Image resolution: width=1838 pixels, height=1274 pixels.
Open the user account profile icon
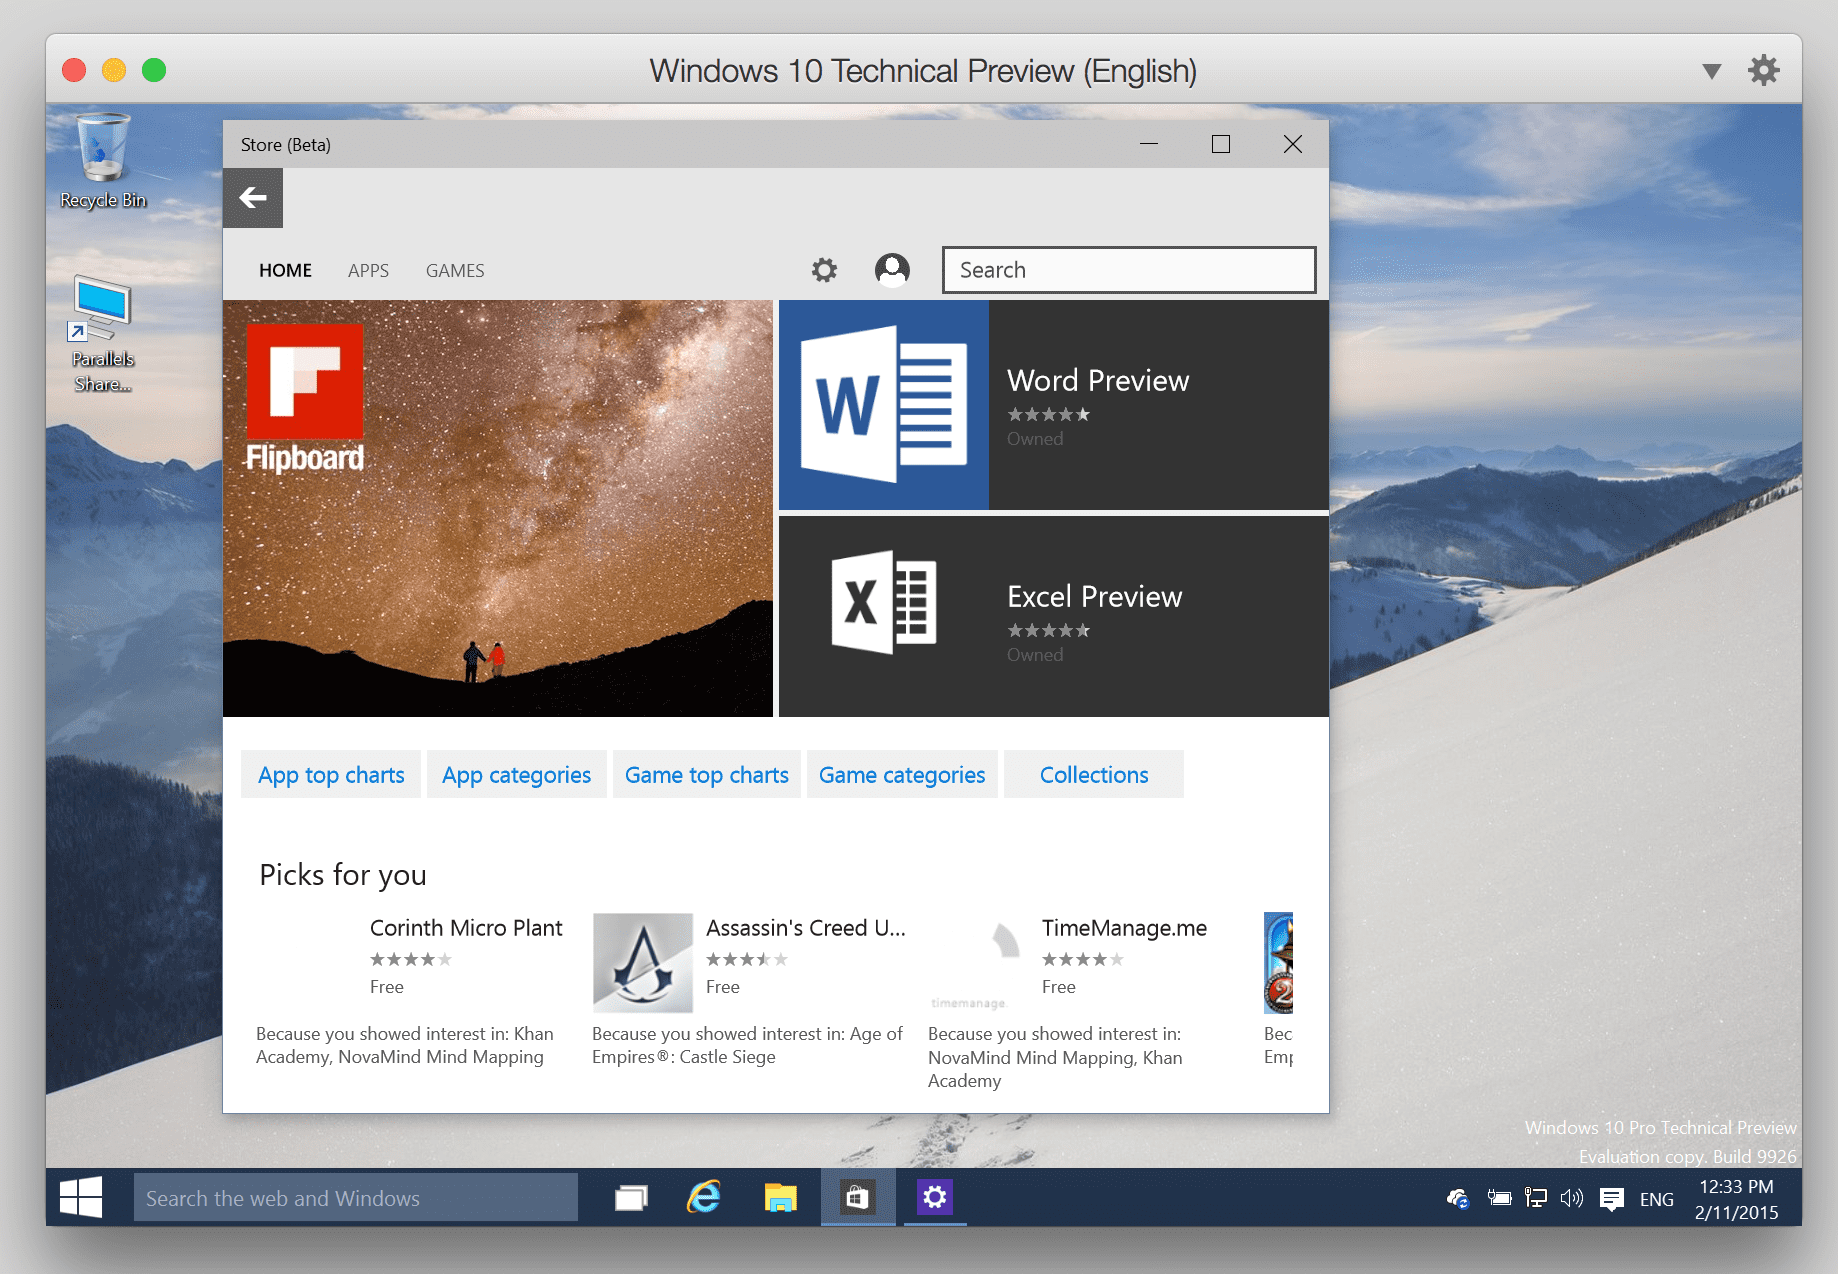892,270
